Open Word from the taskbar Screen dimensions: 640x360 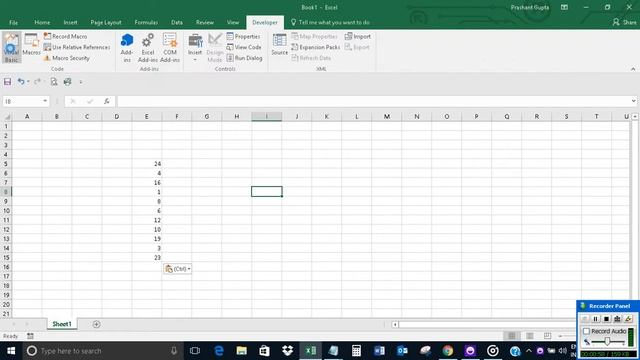pos(379,351)
